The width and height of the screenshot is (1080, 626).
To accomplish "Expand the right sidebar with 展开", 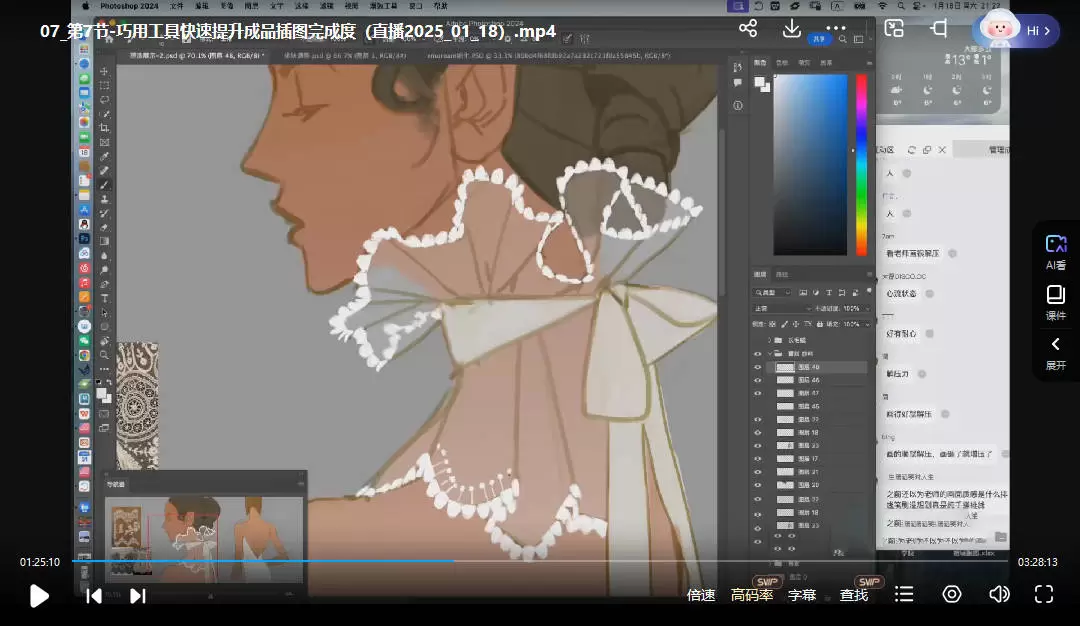I will point(1056,354).
